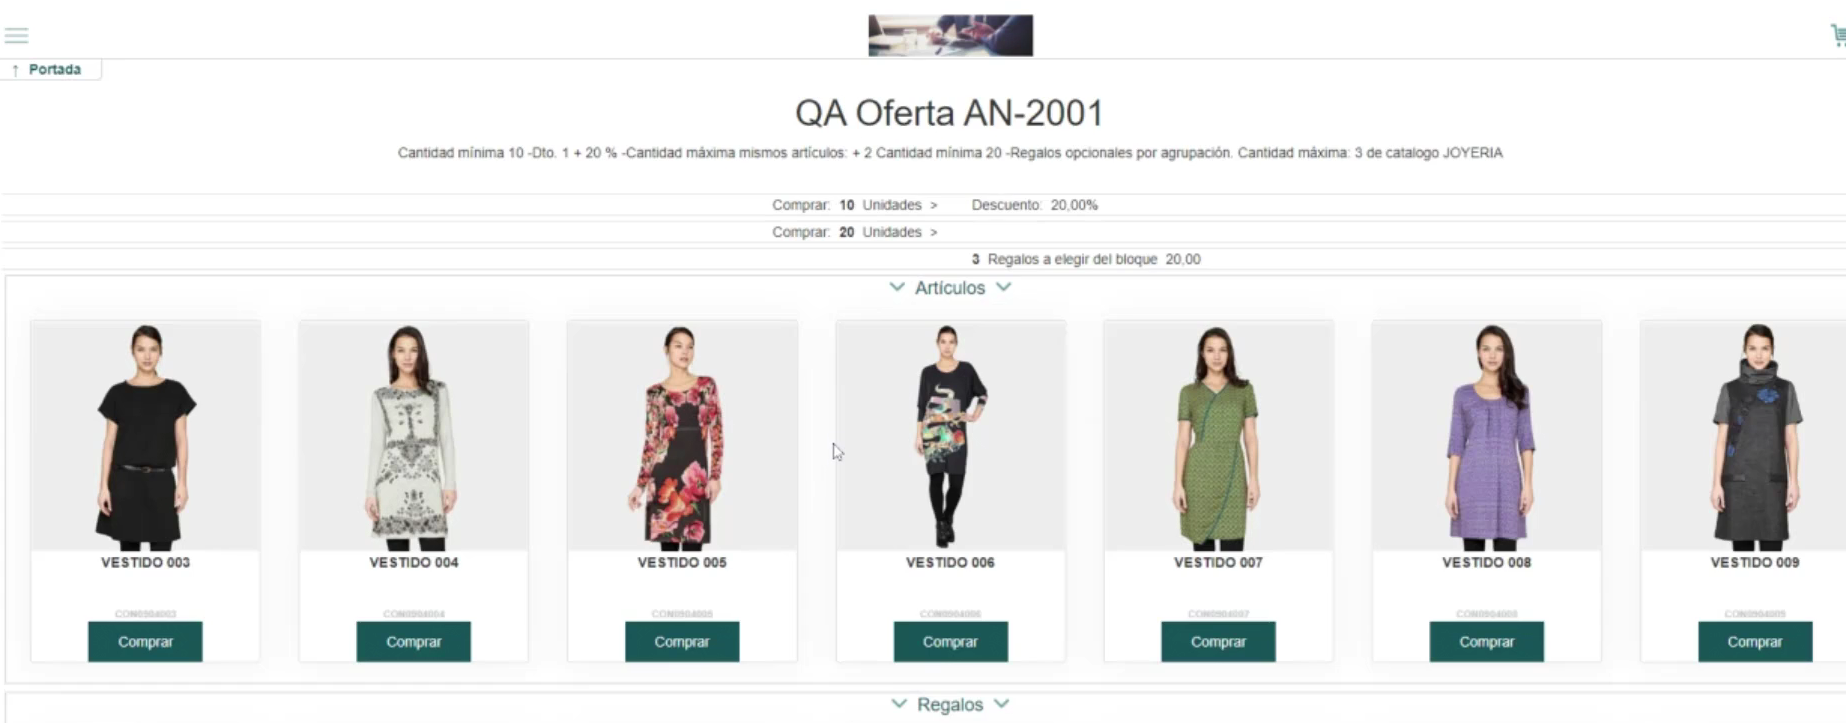Buy VESTIDO 009 with Comprar button

point(1755,642)
